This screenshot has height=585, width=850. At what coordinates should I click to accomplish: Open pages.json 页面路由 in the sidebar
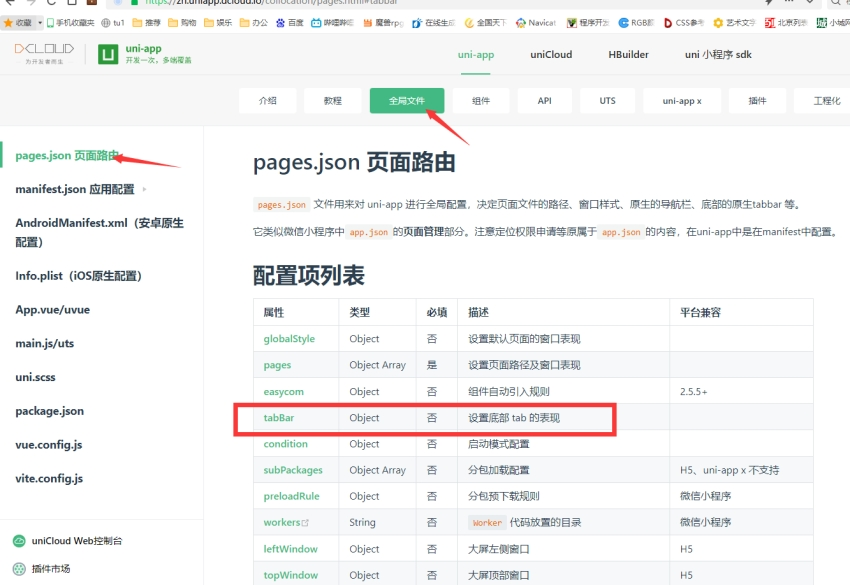67,156
